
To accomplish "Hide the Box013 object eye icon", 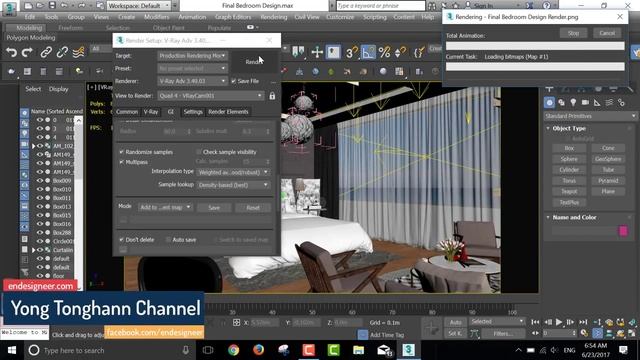I will click(x=40, y=207).
